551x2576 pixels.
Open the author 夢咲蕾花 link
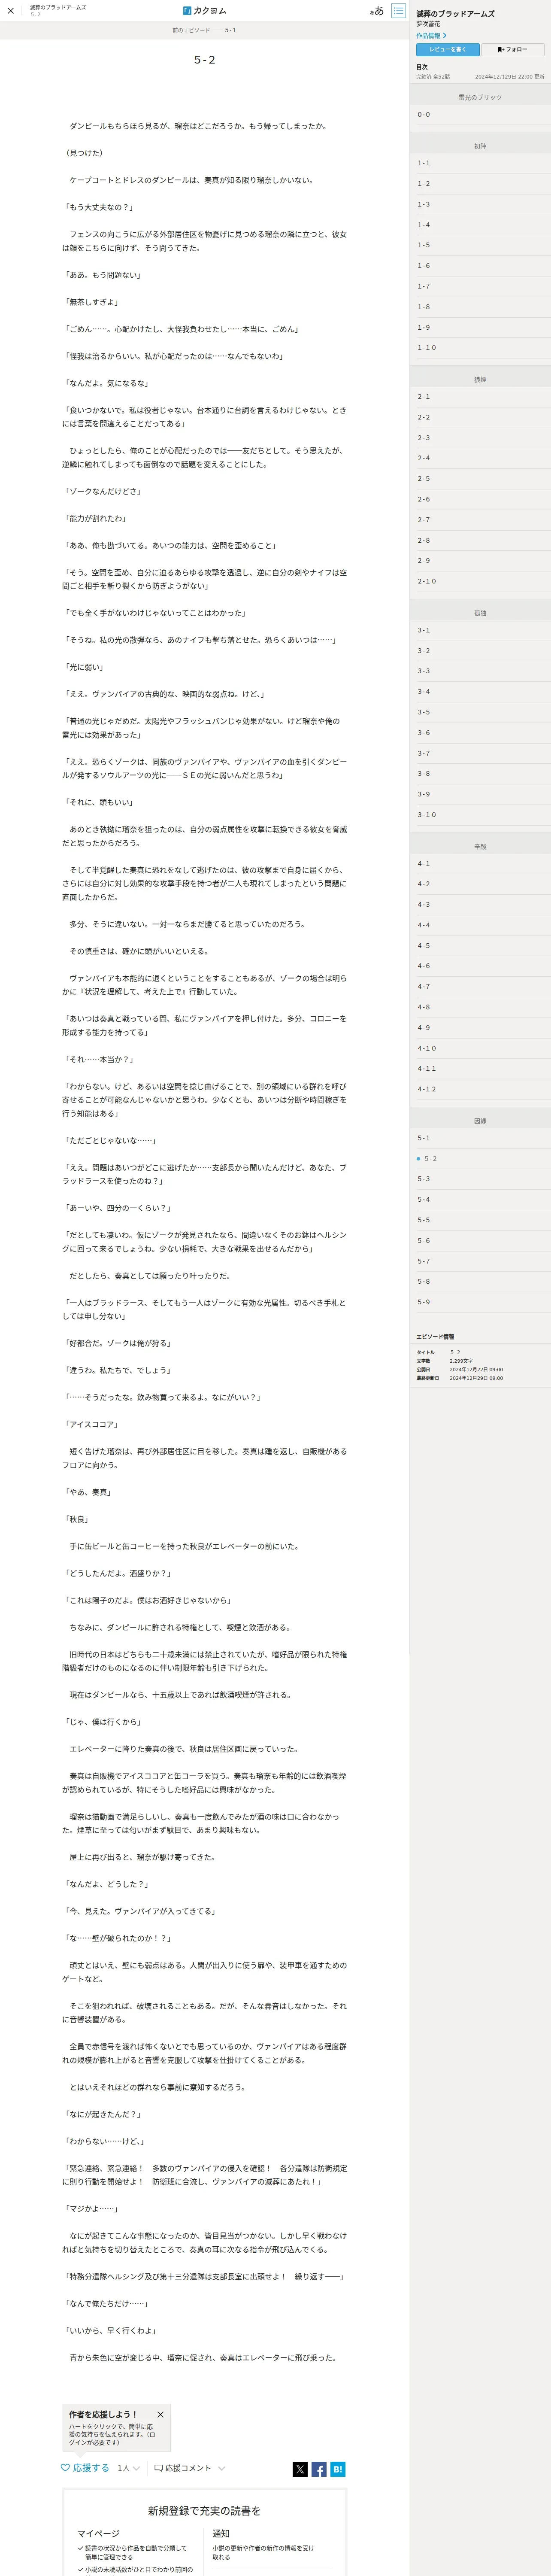[x=428, y=24]
